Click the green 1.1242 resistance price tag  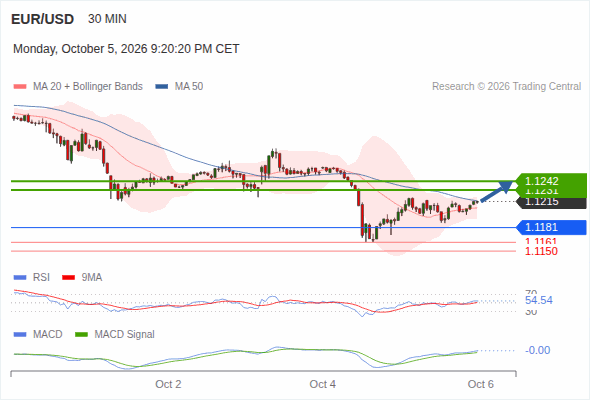click(552, 181)
